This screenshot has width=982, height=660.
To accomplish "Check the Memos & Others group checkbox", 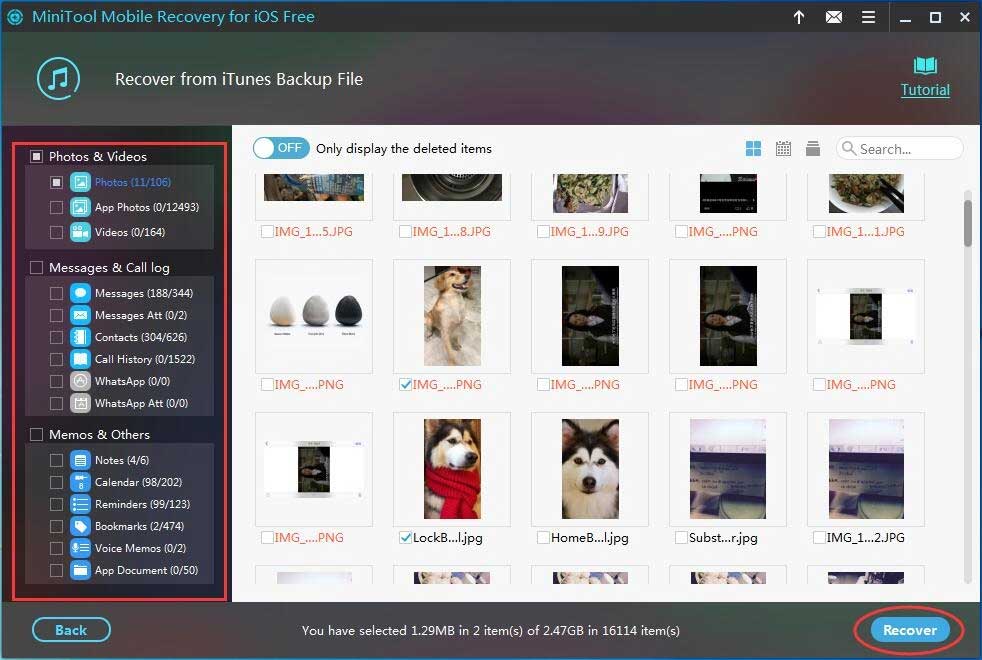I will point(36,435).
